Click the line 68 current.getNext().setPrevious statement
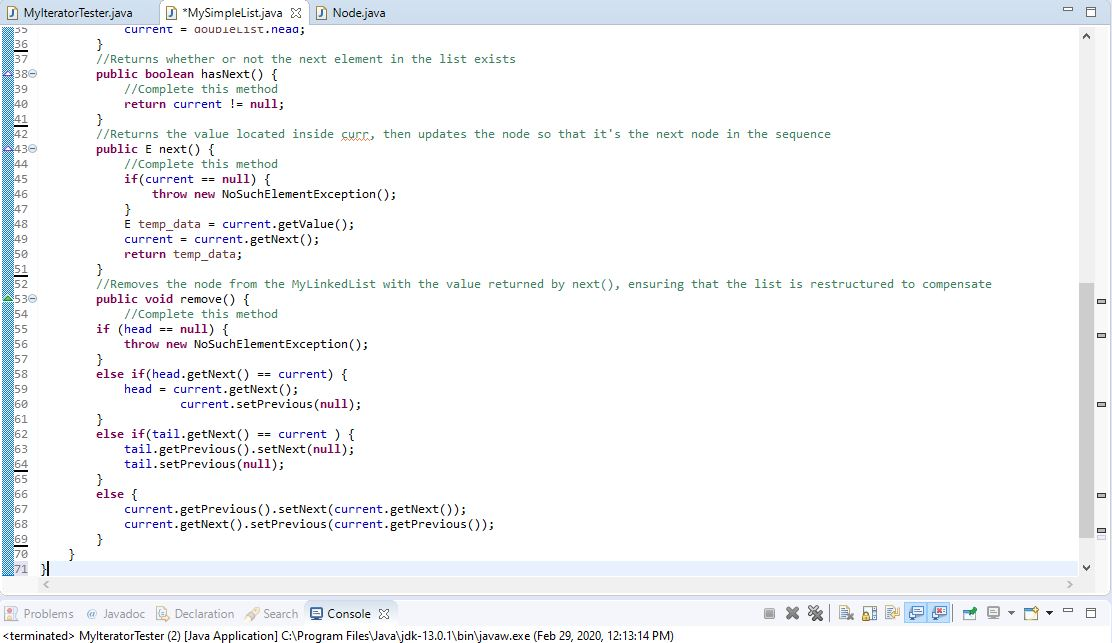1112x643 pixels. click(x=308, y=525)
